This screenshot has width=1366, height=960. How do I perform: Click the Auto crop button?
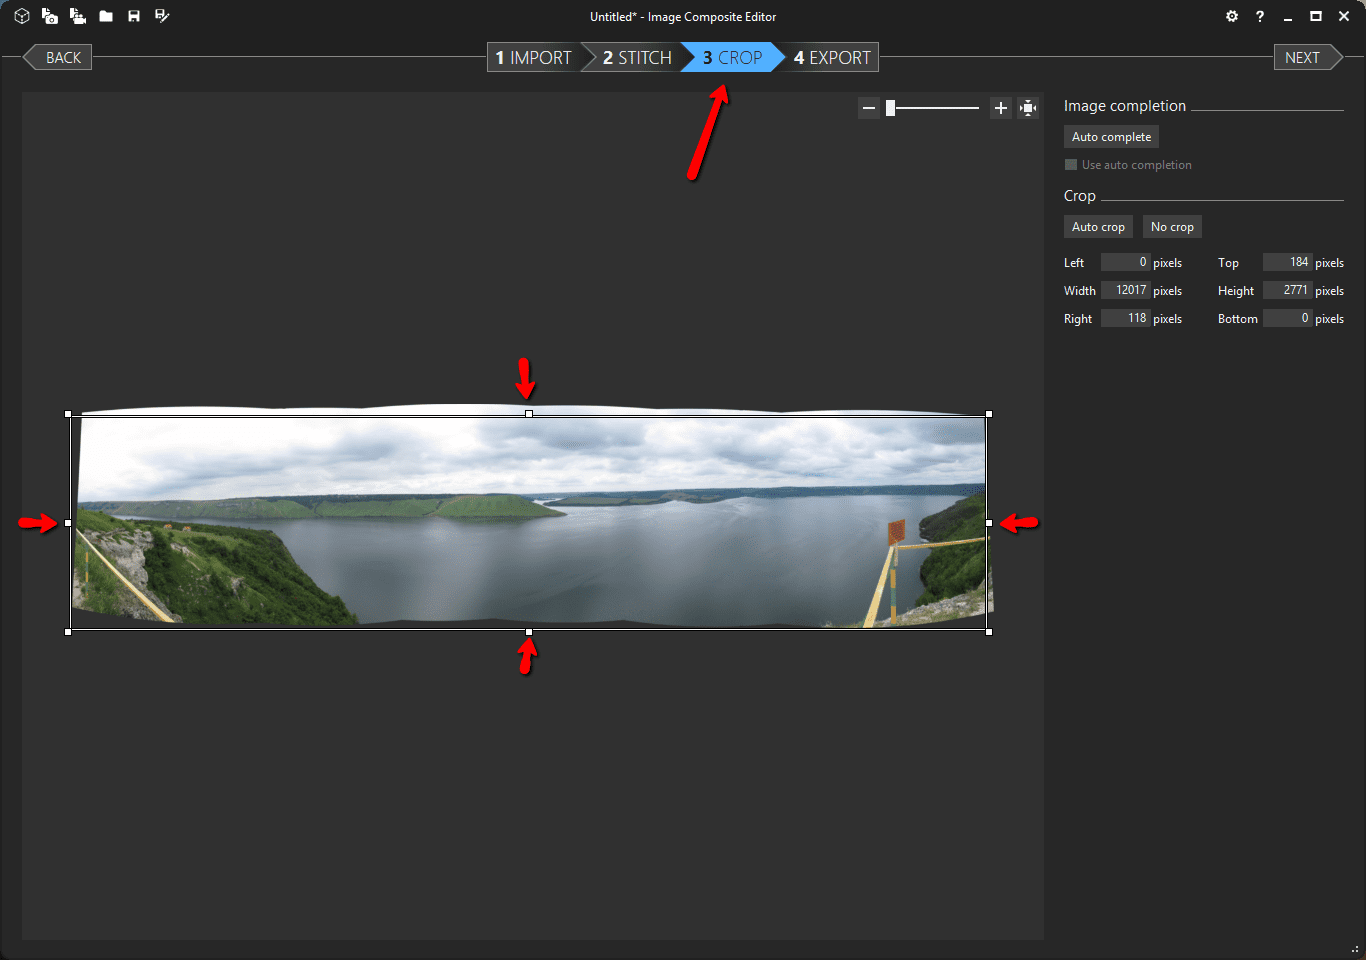point(1098,227)
